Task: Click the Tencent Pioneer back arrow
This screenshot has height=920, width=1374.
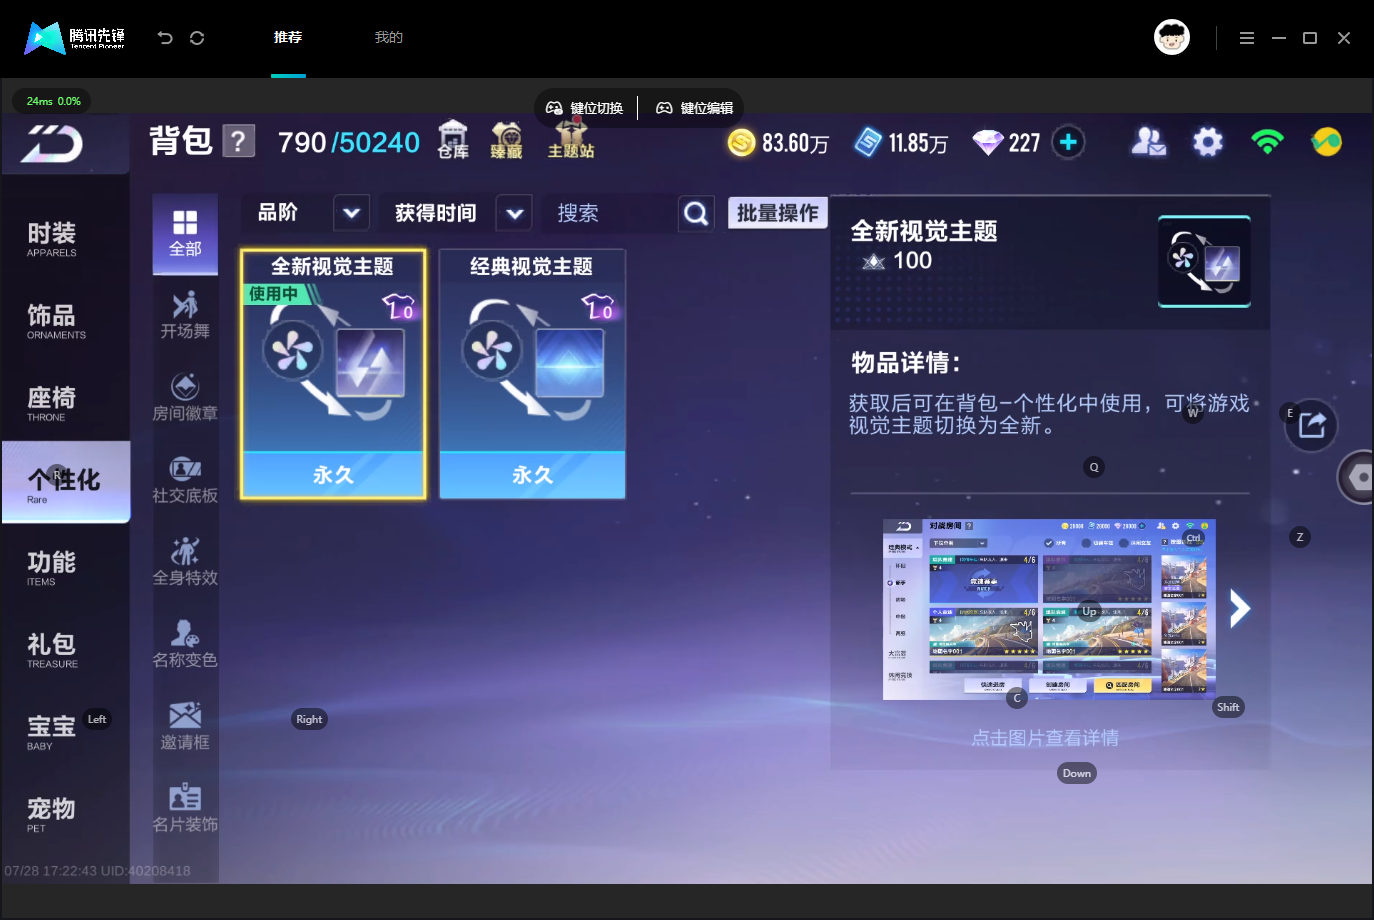Action: tap(165, 38)
